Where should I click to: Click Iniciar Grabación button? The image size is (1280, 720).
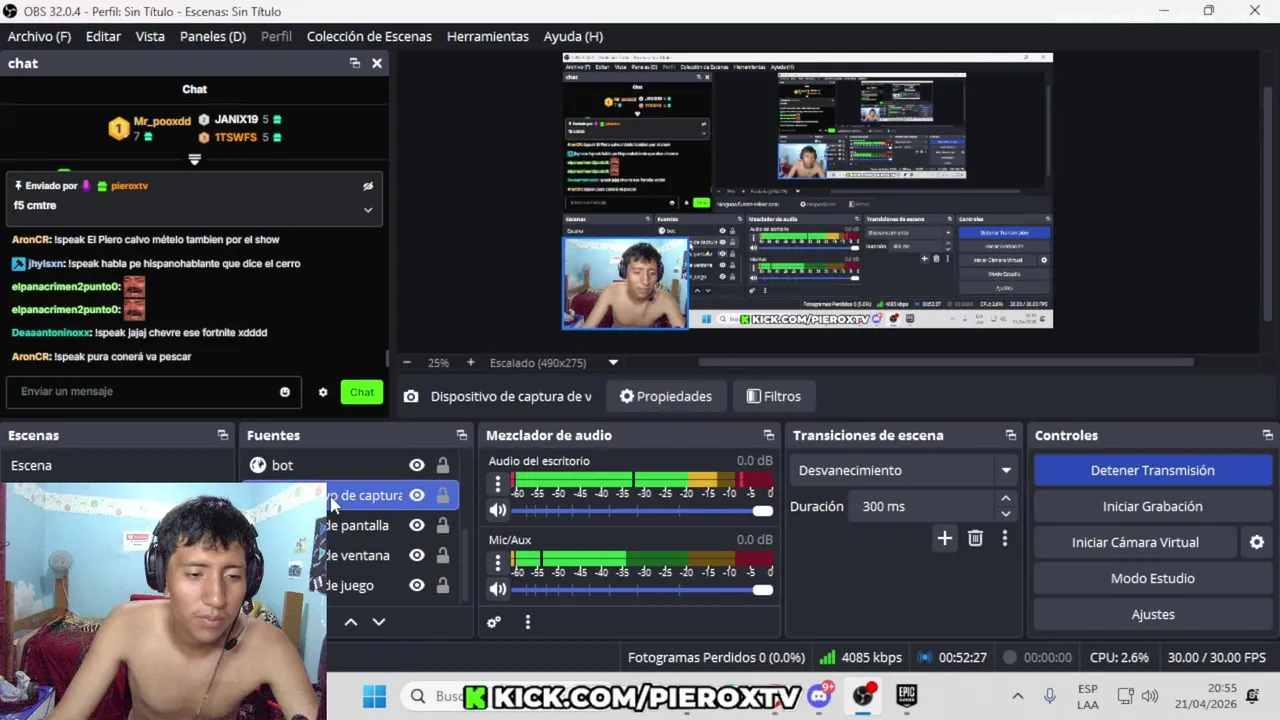1152,506
